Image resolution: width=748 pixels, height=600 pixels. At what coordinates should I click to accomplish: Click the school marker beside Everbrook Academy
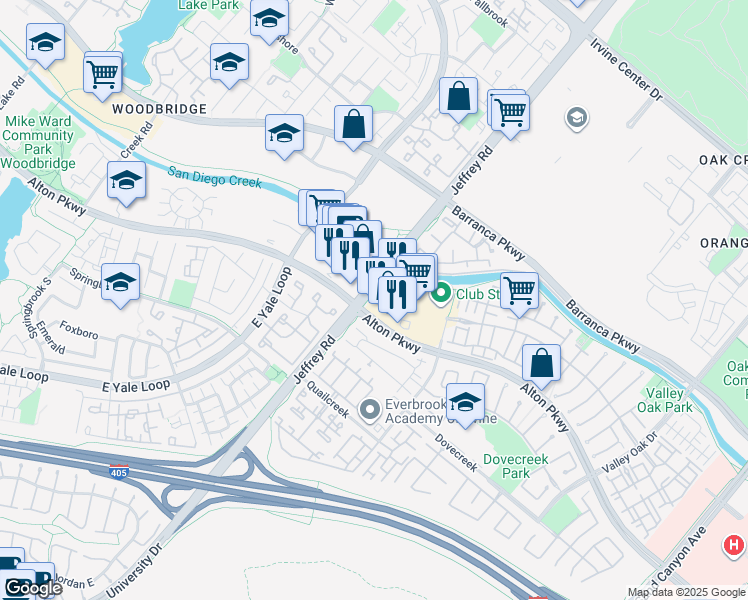[x=466, y=404]
